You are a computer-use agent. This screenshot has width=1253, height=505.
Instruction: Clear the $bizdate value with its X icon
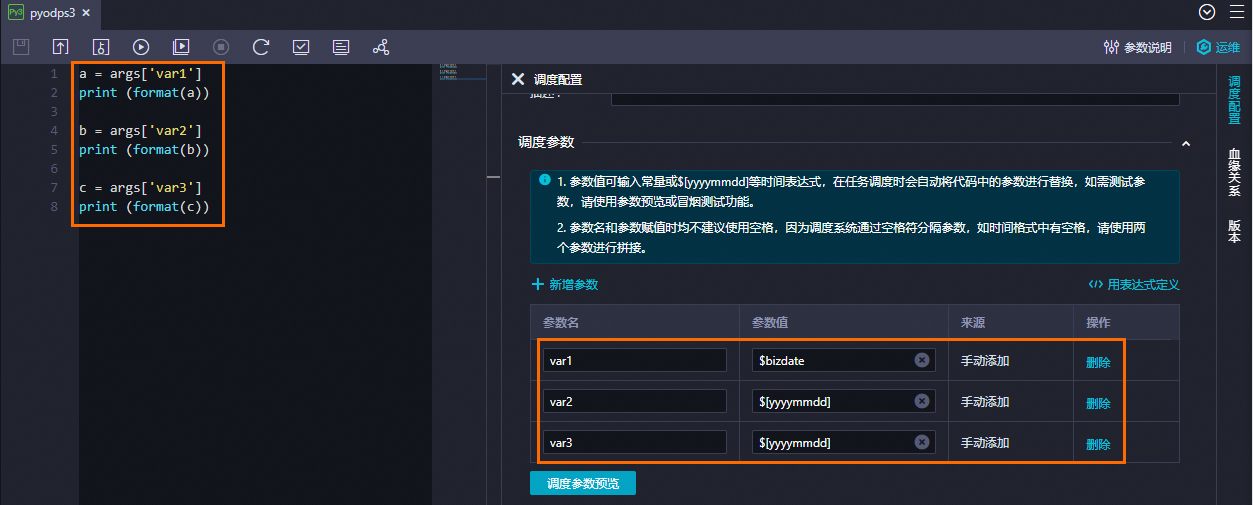pyautogui.click(x=921, y=360)
